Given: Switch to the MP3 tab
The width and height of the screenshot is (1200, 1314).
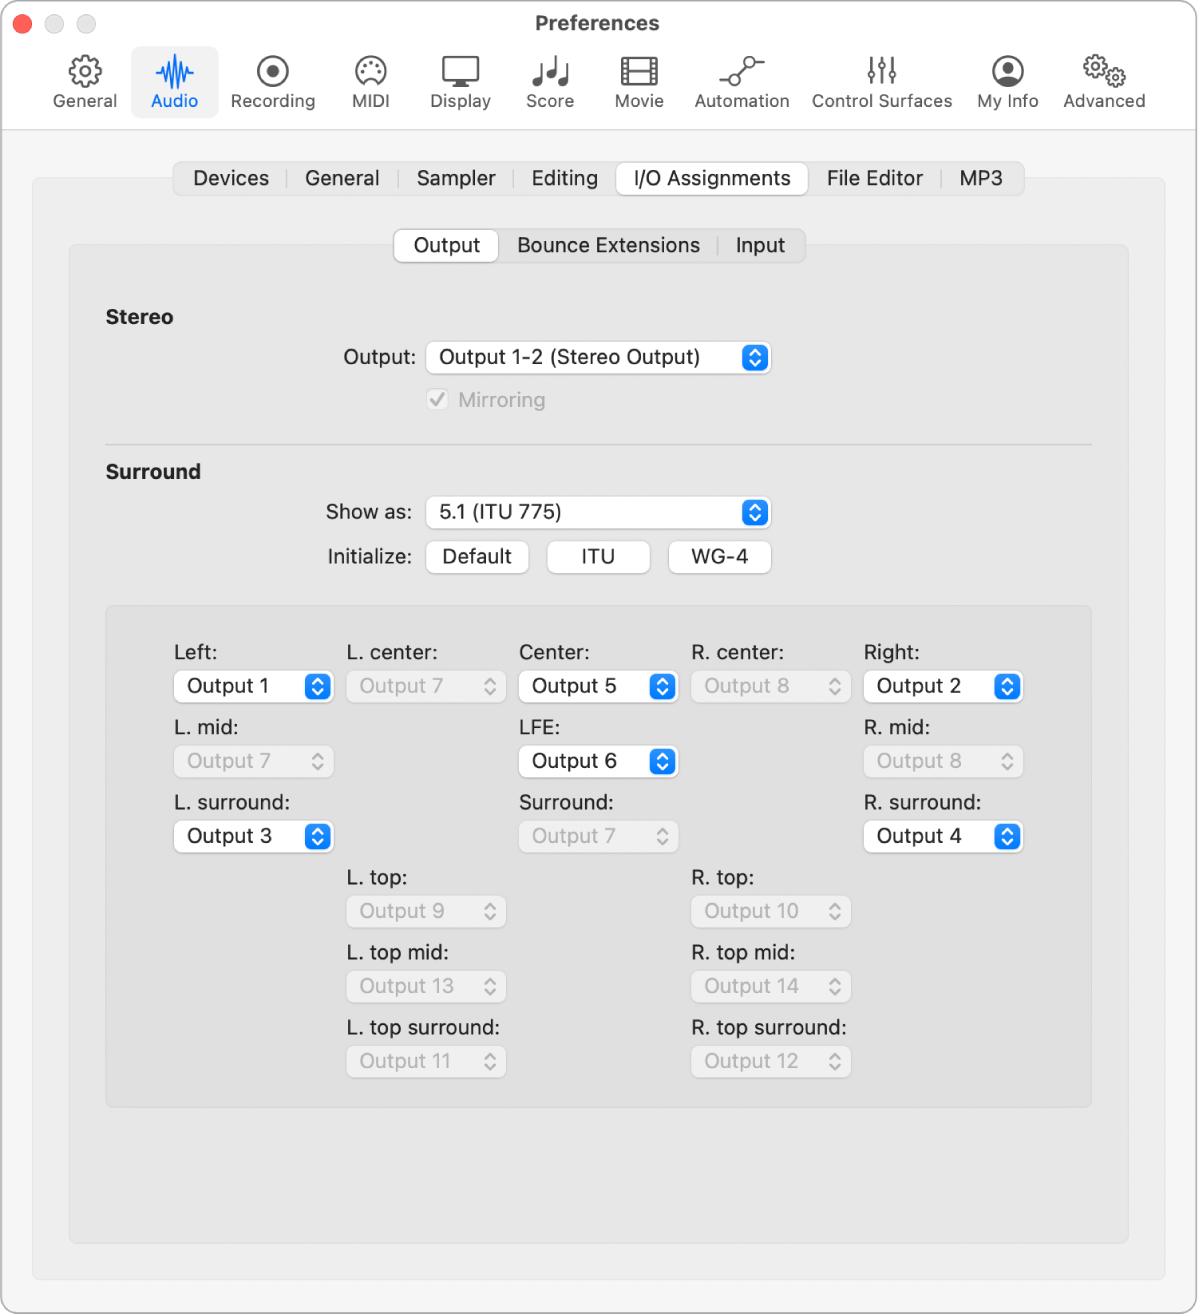Looking at the screenshot, I should [981, 178].
